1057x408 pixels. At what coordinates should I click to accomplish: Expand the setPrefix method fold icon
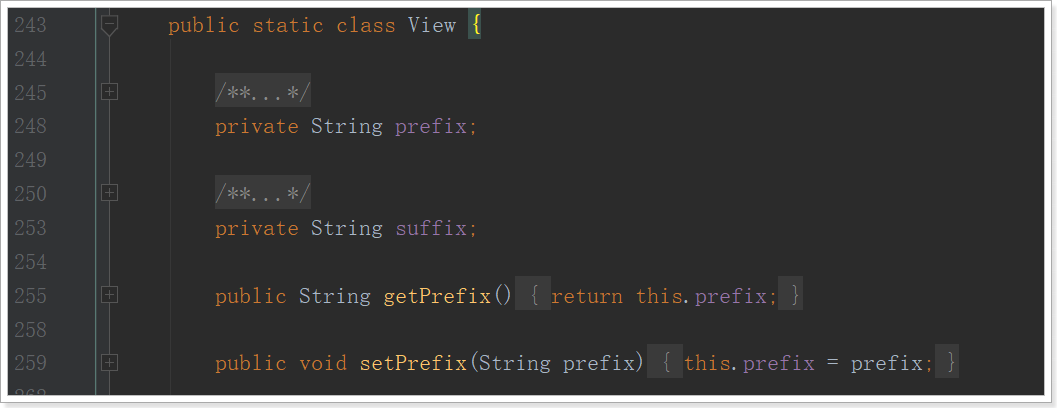[x=109, y=363]
